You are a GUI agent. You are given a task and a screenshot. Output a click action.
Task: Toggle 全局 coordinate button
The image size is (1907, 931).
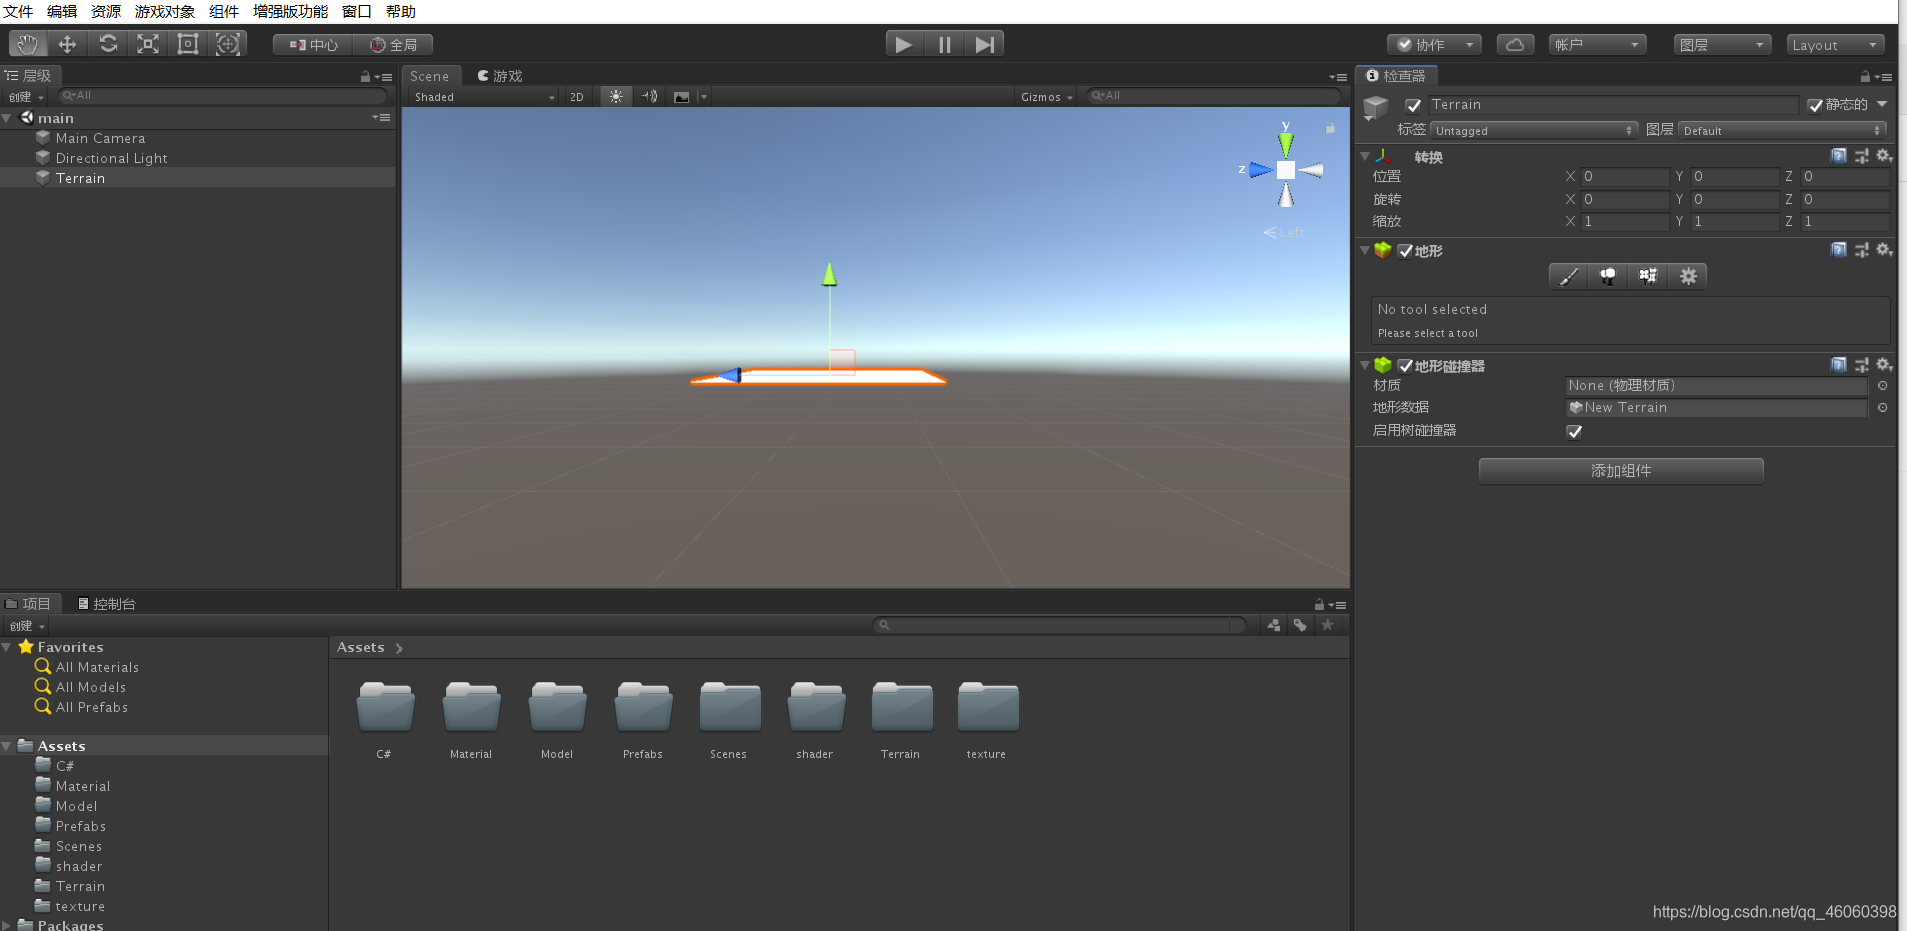[393, 45]
